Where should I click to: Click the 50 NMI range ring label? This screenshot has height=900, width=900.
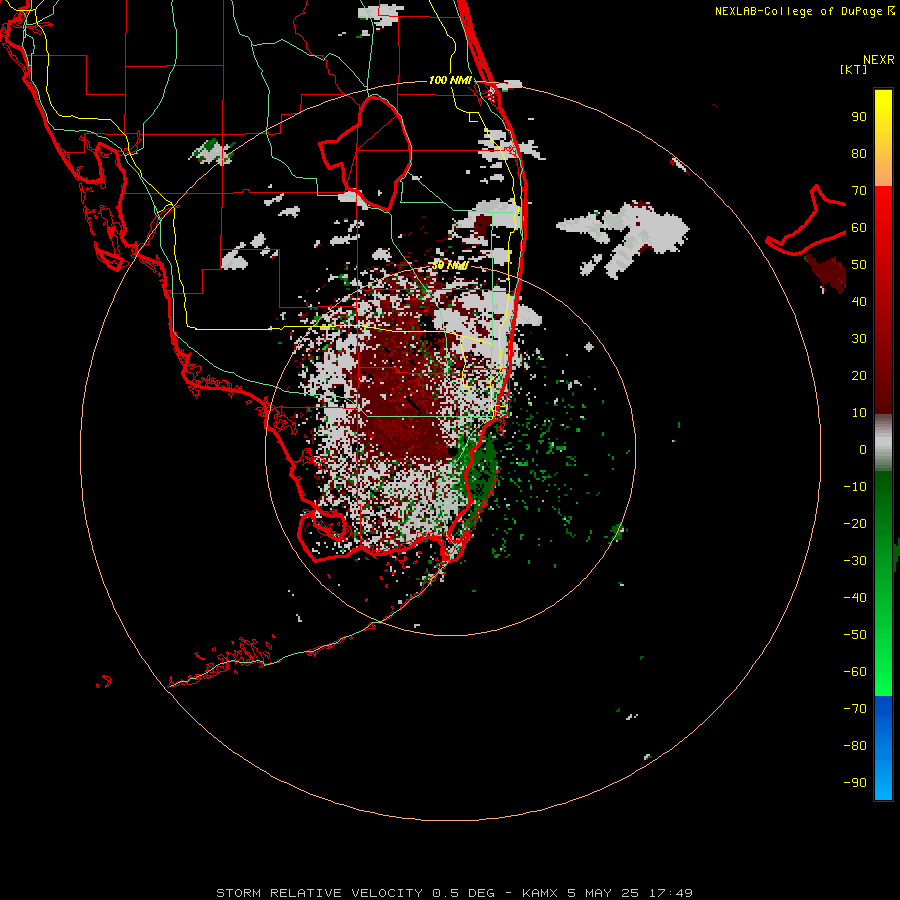coord(450,265)
